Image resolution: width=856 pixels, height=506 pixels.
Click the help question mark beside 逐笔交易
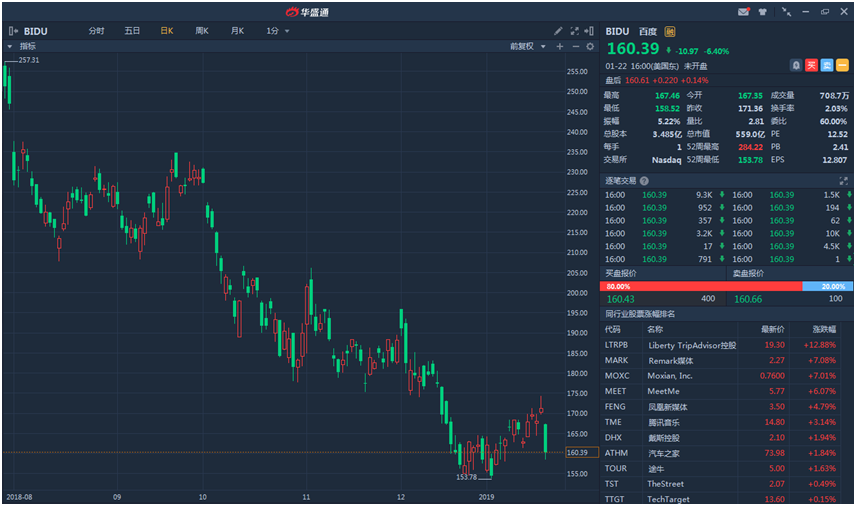click(x=644, y=180)
